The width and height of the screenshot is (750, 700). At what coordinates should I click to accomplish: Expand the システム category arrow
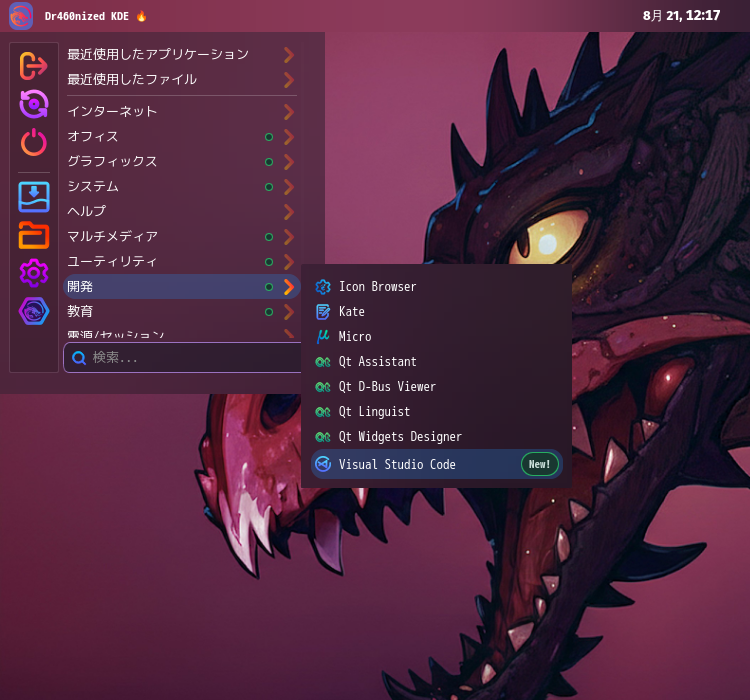coord(288,187)
